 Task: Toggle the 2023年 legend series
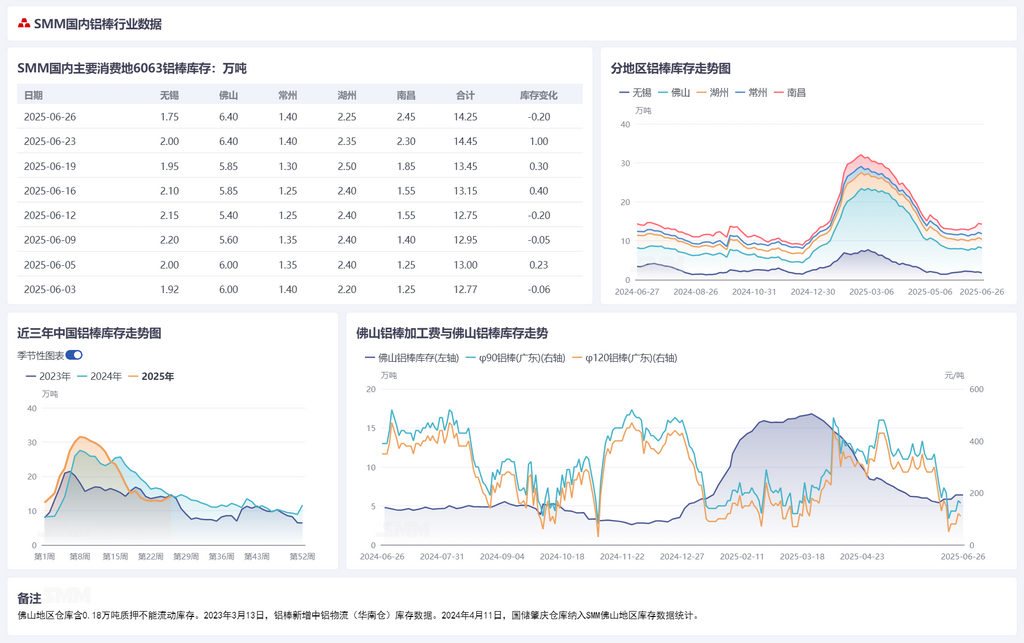point(48,376)
